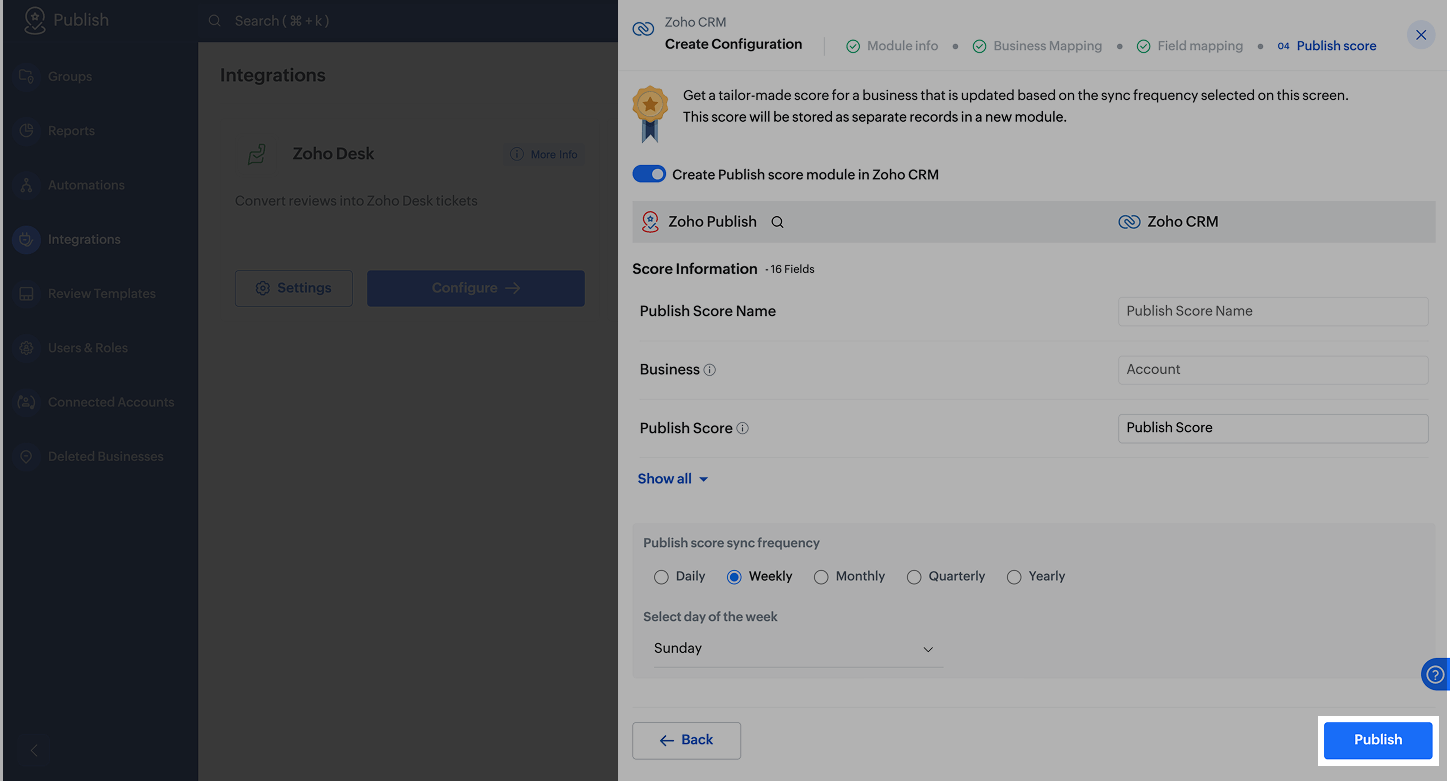Click the Automations sidebar icon

pos(27,185)
